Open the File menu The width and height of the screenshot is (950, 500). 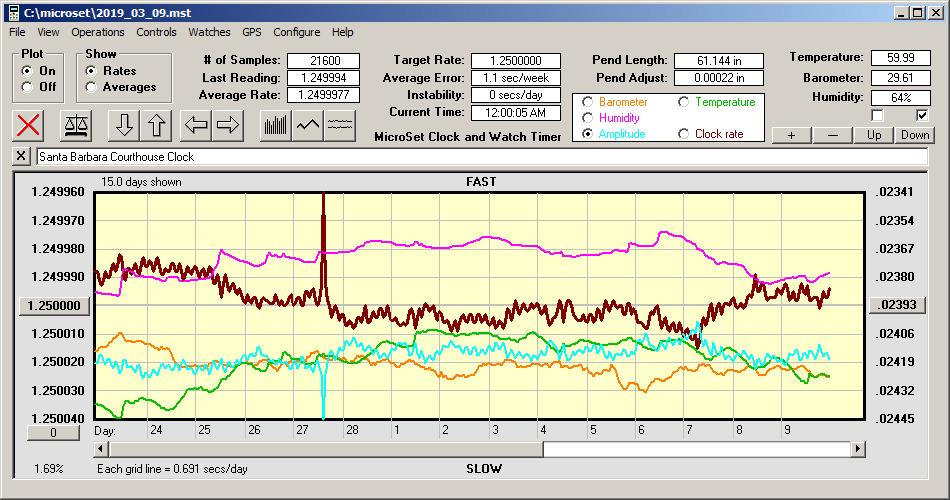(x=17, y=32)
